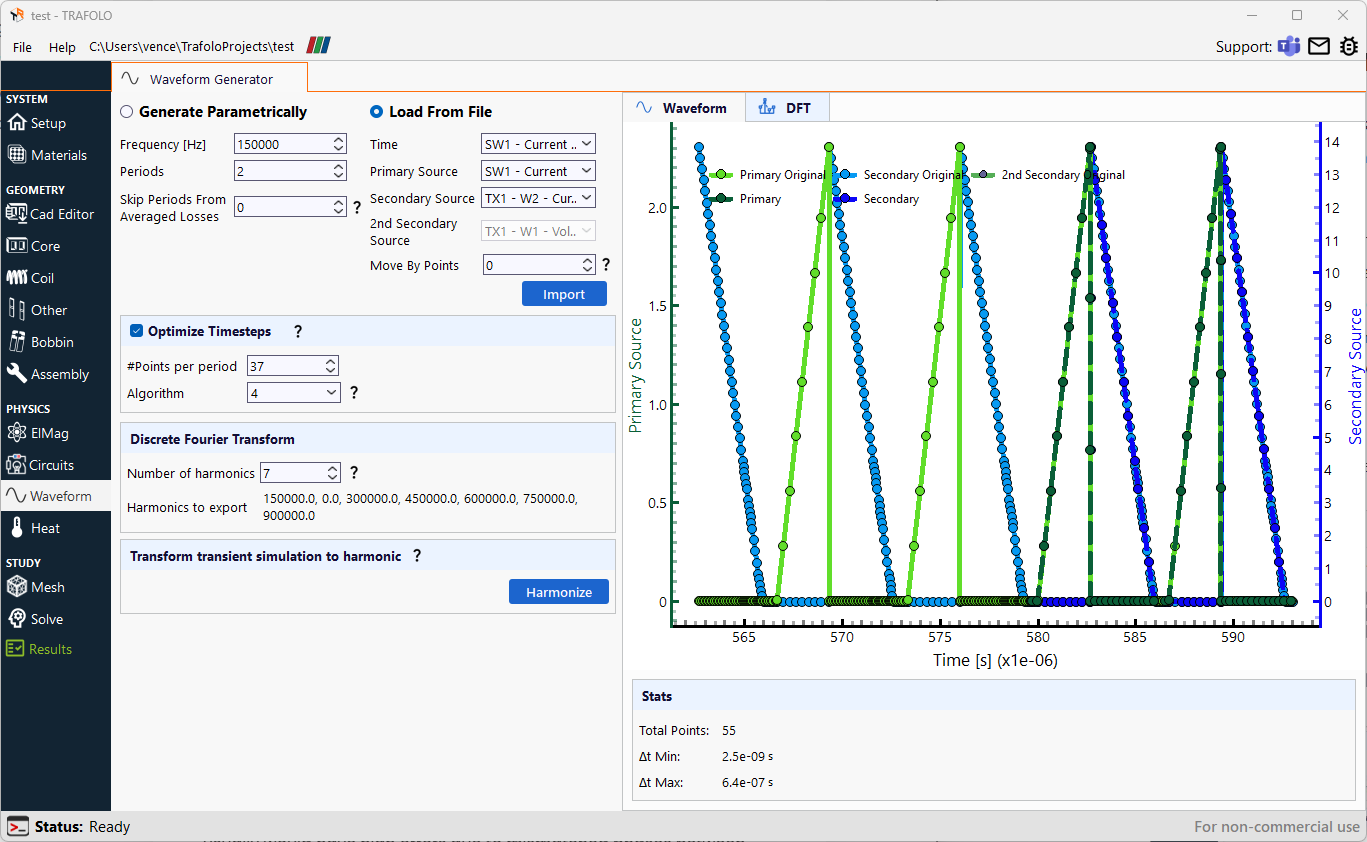Click help question mark beside Transform transient simulation

[417, 556]
